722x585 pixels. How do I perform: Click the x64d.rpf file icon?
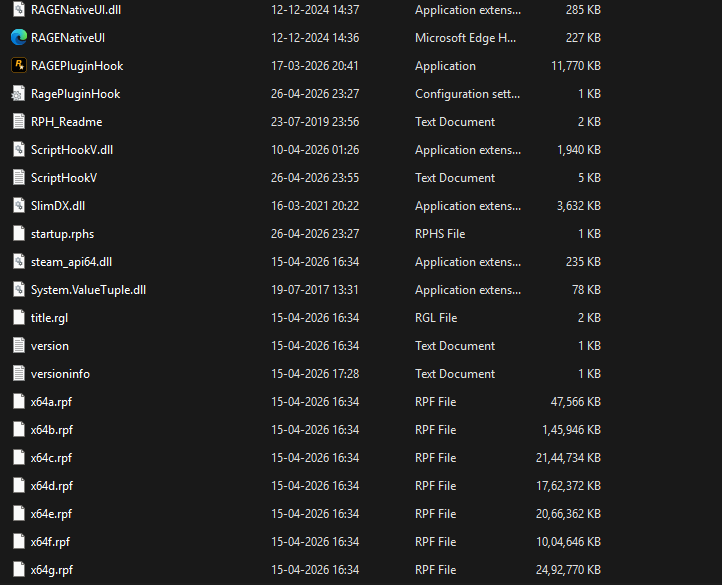point(19,486)
